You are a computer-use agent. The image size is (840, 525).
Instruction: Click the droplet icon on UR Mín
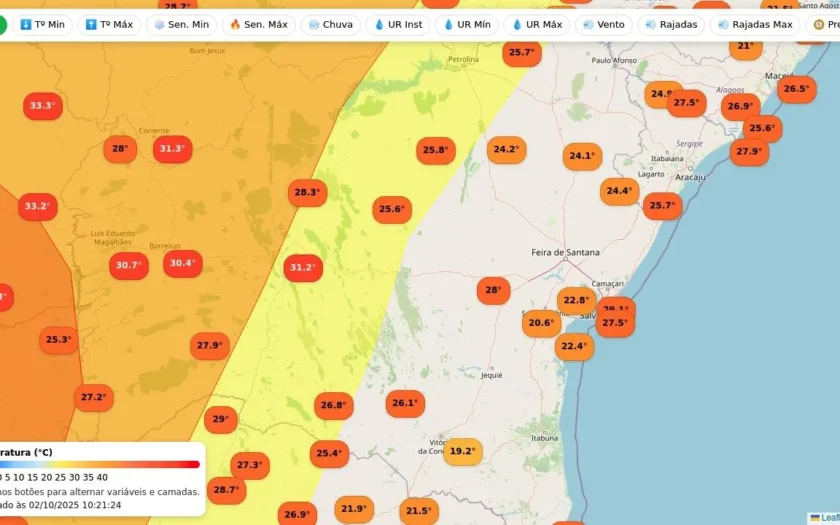[448, 25]
